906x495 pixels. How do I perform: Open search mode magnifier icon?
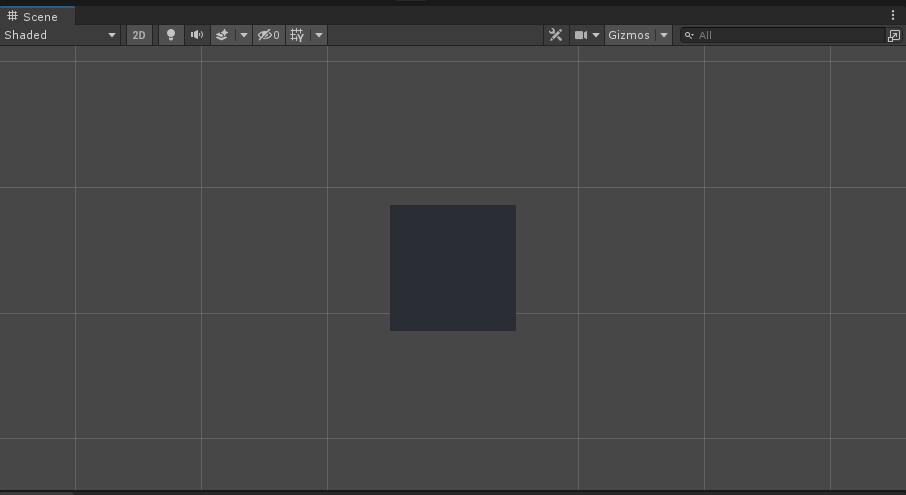[689, 35]
